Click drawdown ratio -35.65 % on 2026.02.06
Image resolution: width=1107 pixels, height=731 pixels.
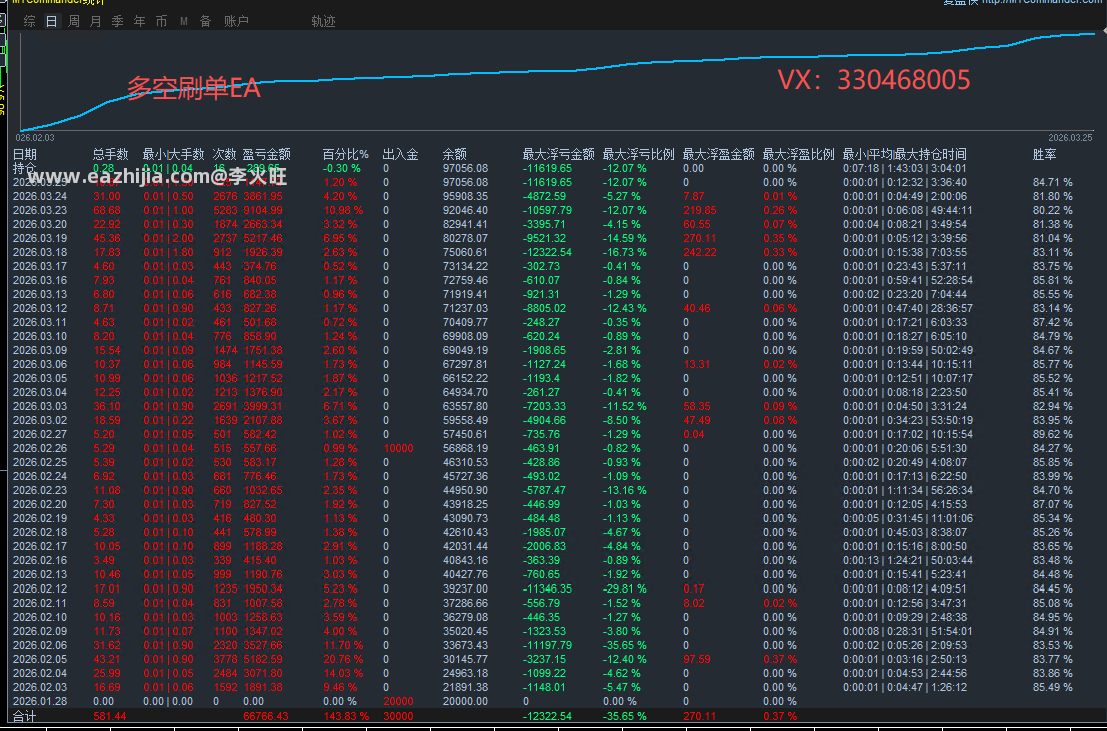pyautogui.click(x=625, y=645)
